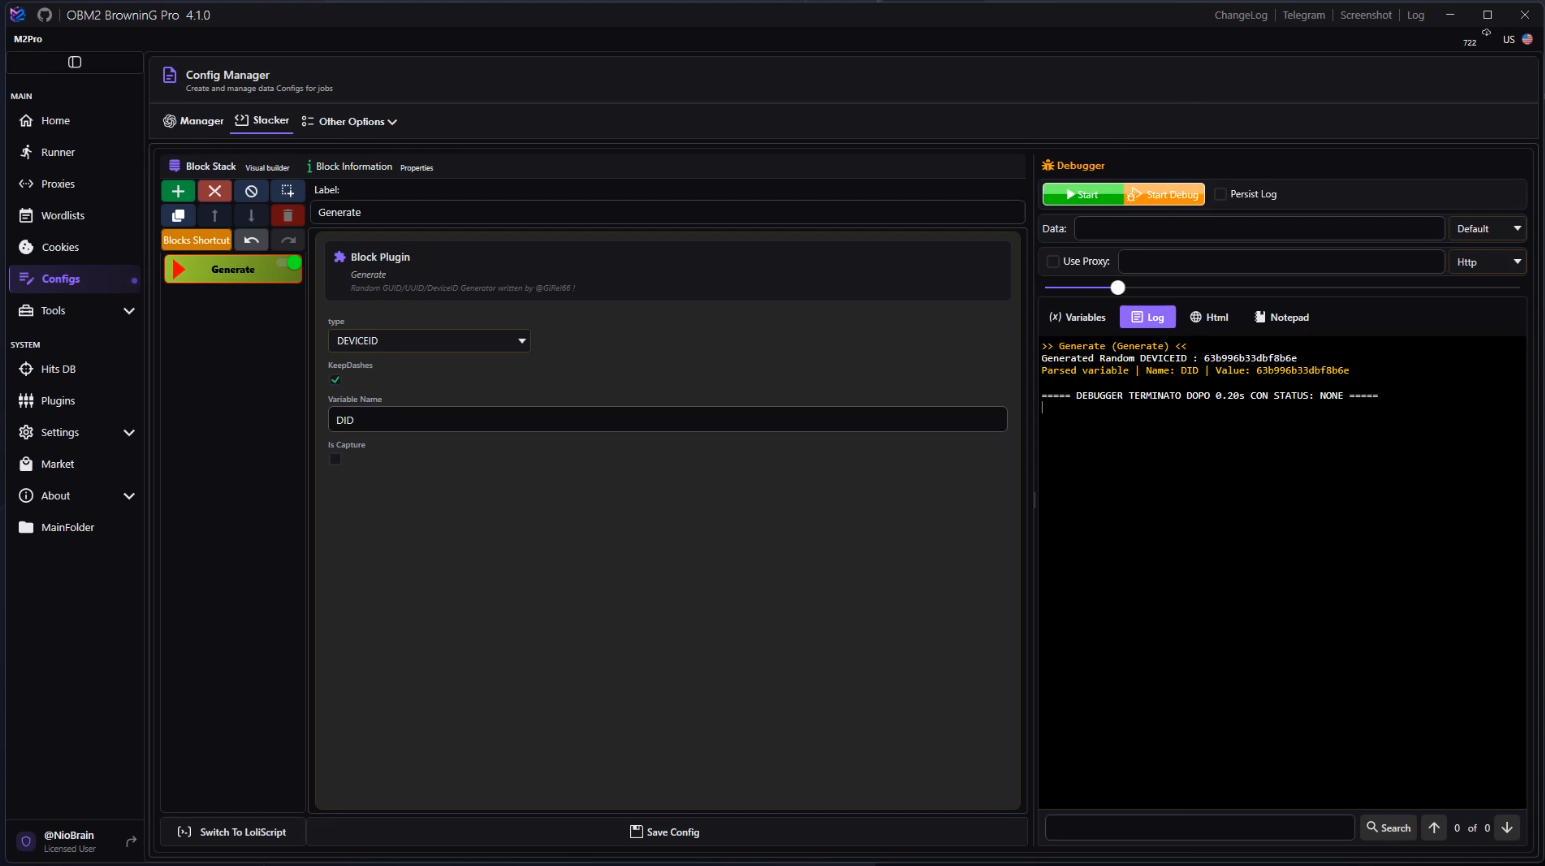1545x866 pixels.
Task: Open MainFolder from the sidebar
Action: tap(74, 528)
